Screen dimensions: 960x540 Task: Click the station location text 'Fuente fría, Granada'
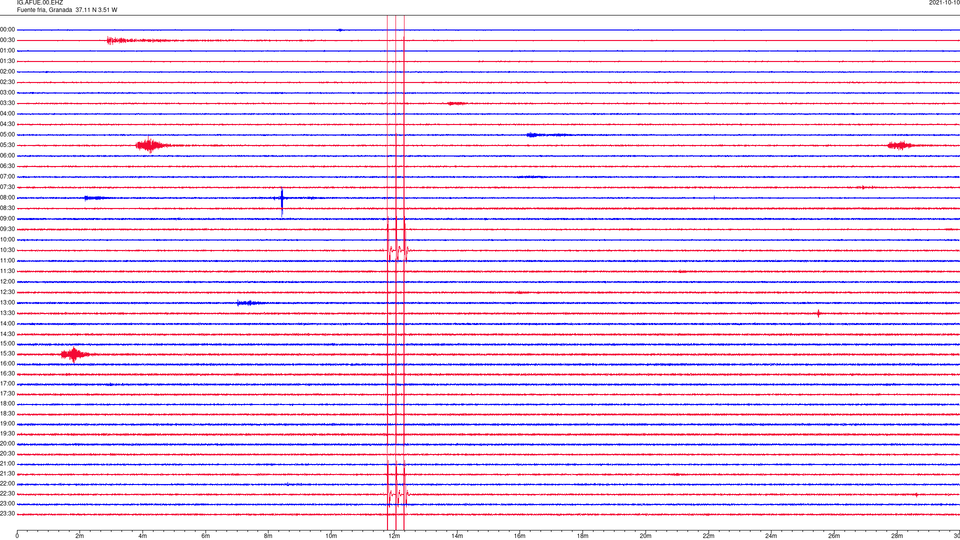[x=44, y=10]
